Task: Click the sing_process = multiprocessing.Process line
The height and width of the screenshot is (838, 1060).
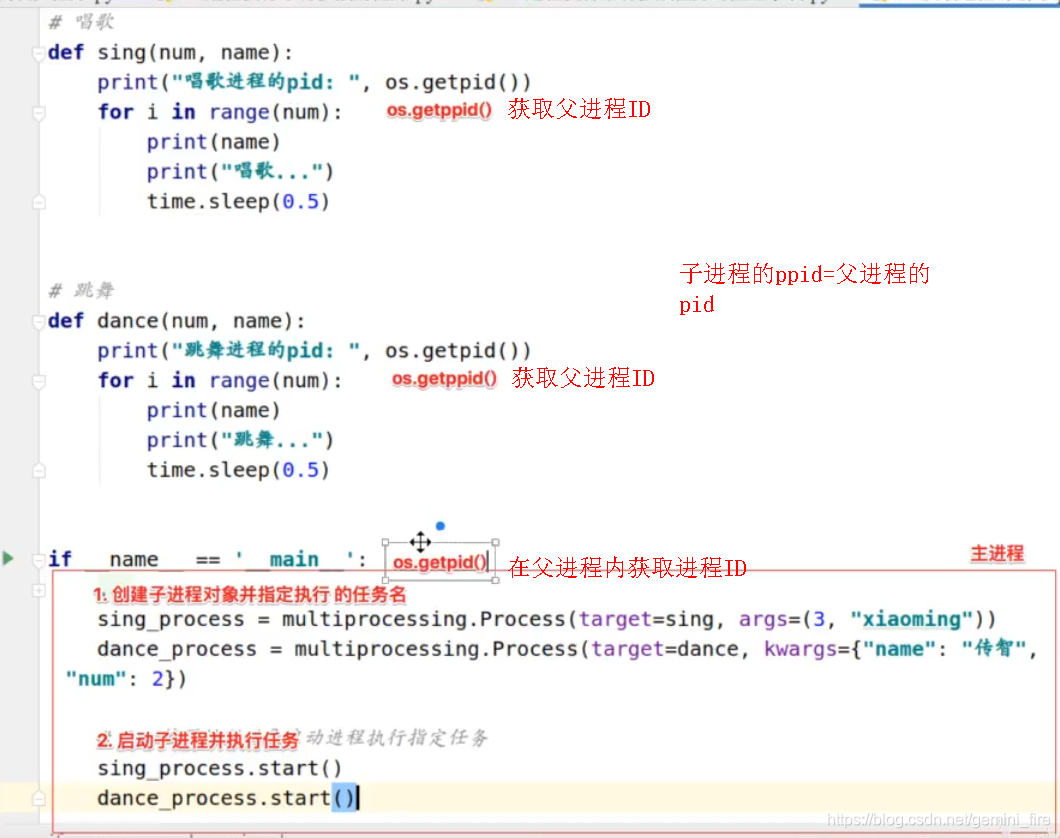Action: click(546, 619)
